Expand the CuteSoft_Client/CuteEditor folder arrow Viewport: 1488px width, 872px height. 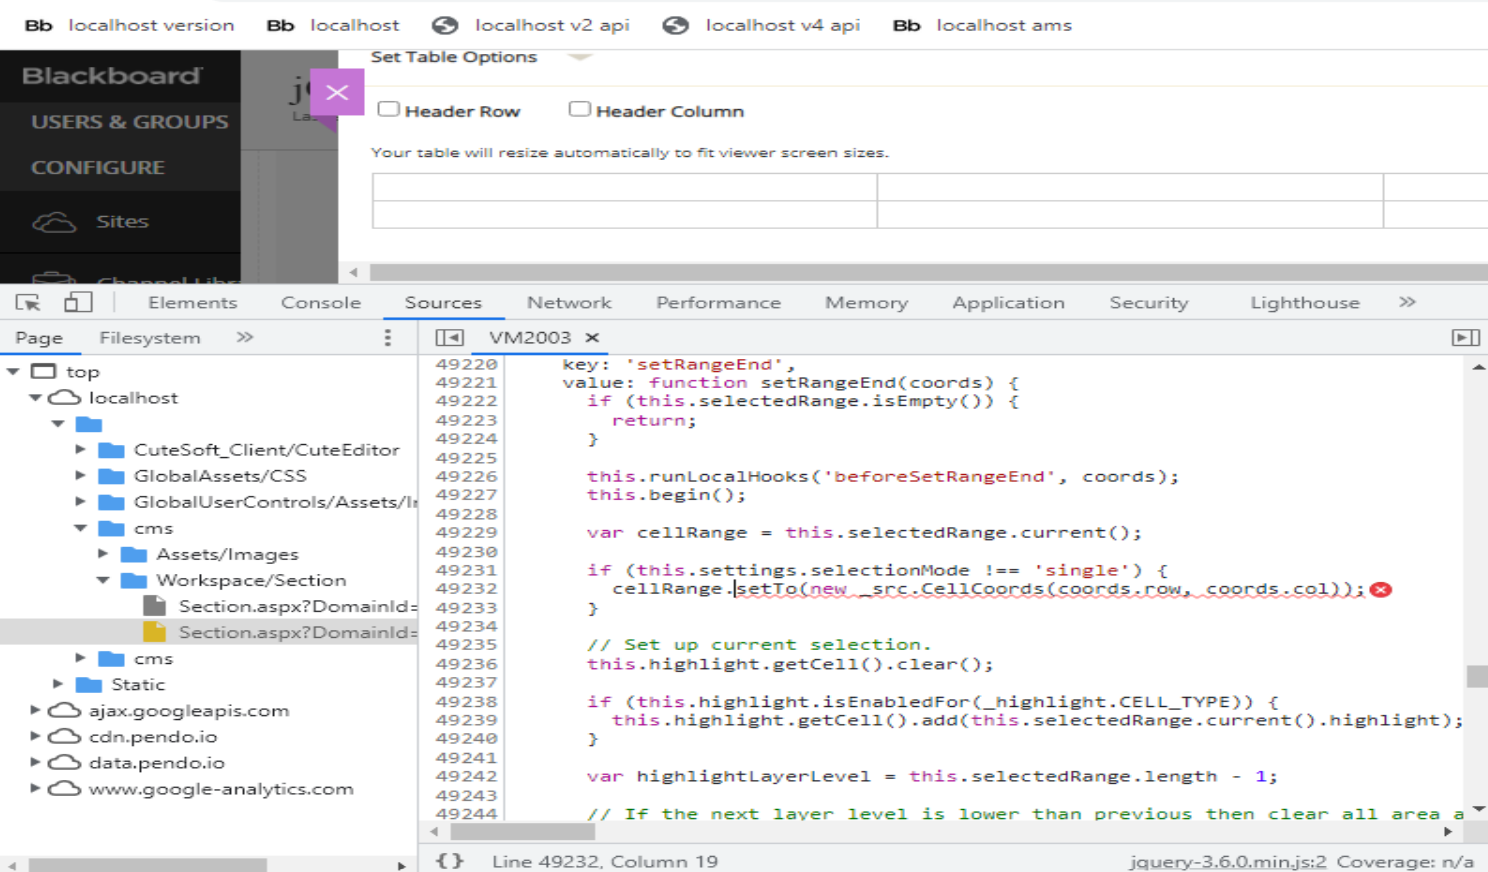[80, 450]
